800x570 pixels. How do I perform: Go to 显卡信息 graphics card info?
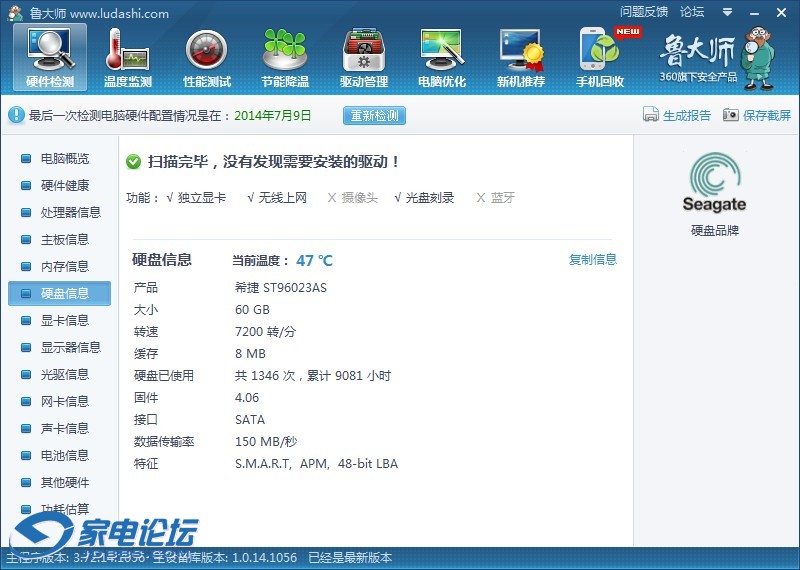(x=64, y=321)
